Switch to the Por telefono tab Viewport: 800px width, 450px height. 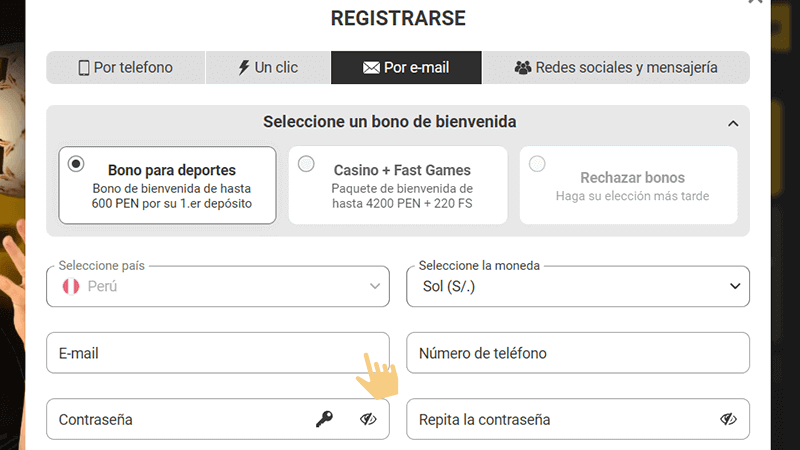click(126, 68)
